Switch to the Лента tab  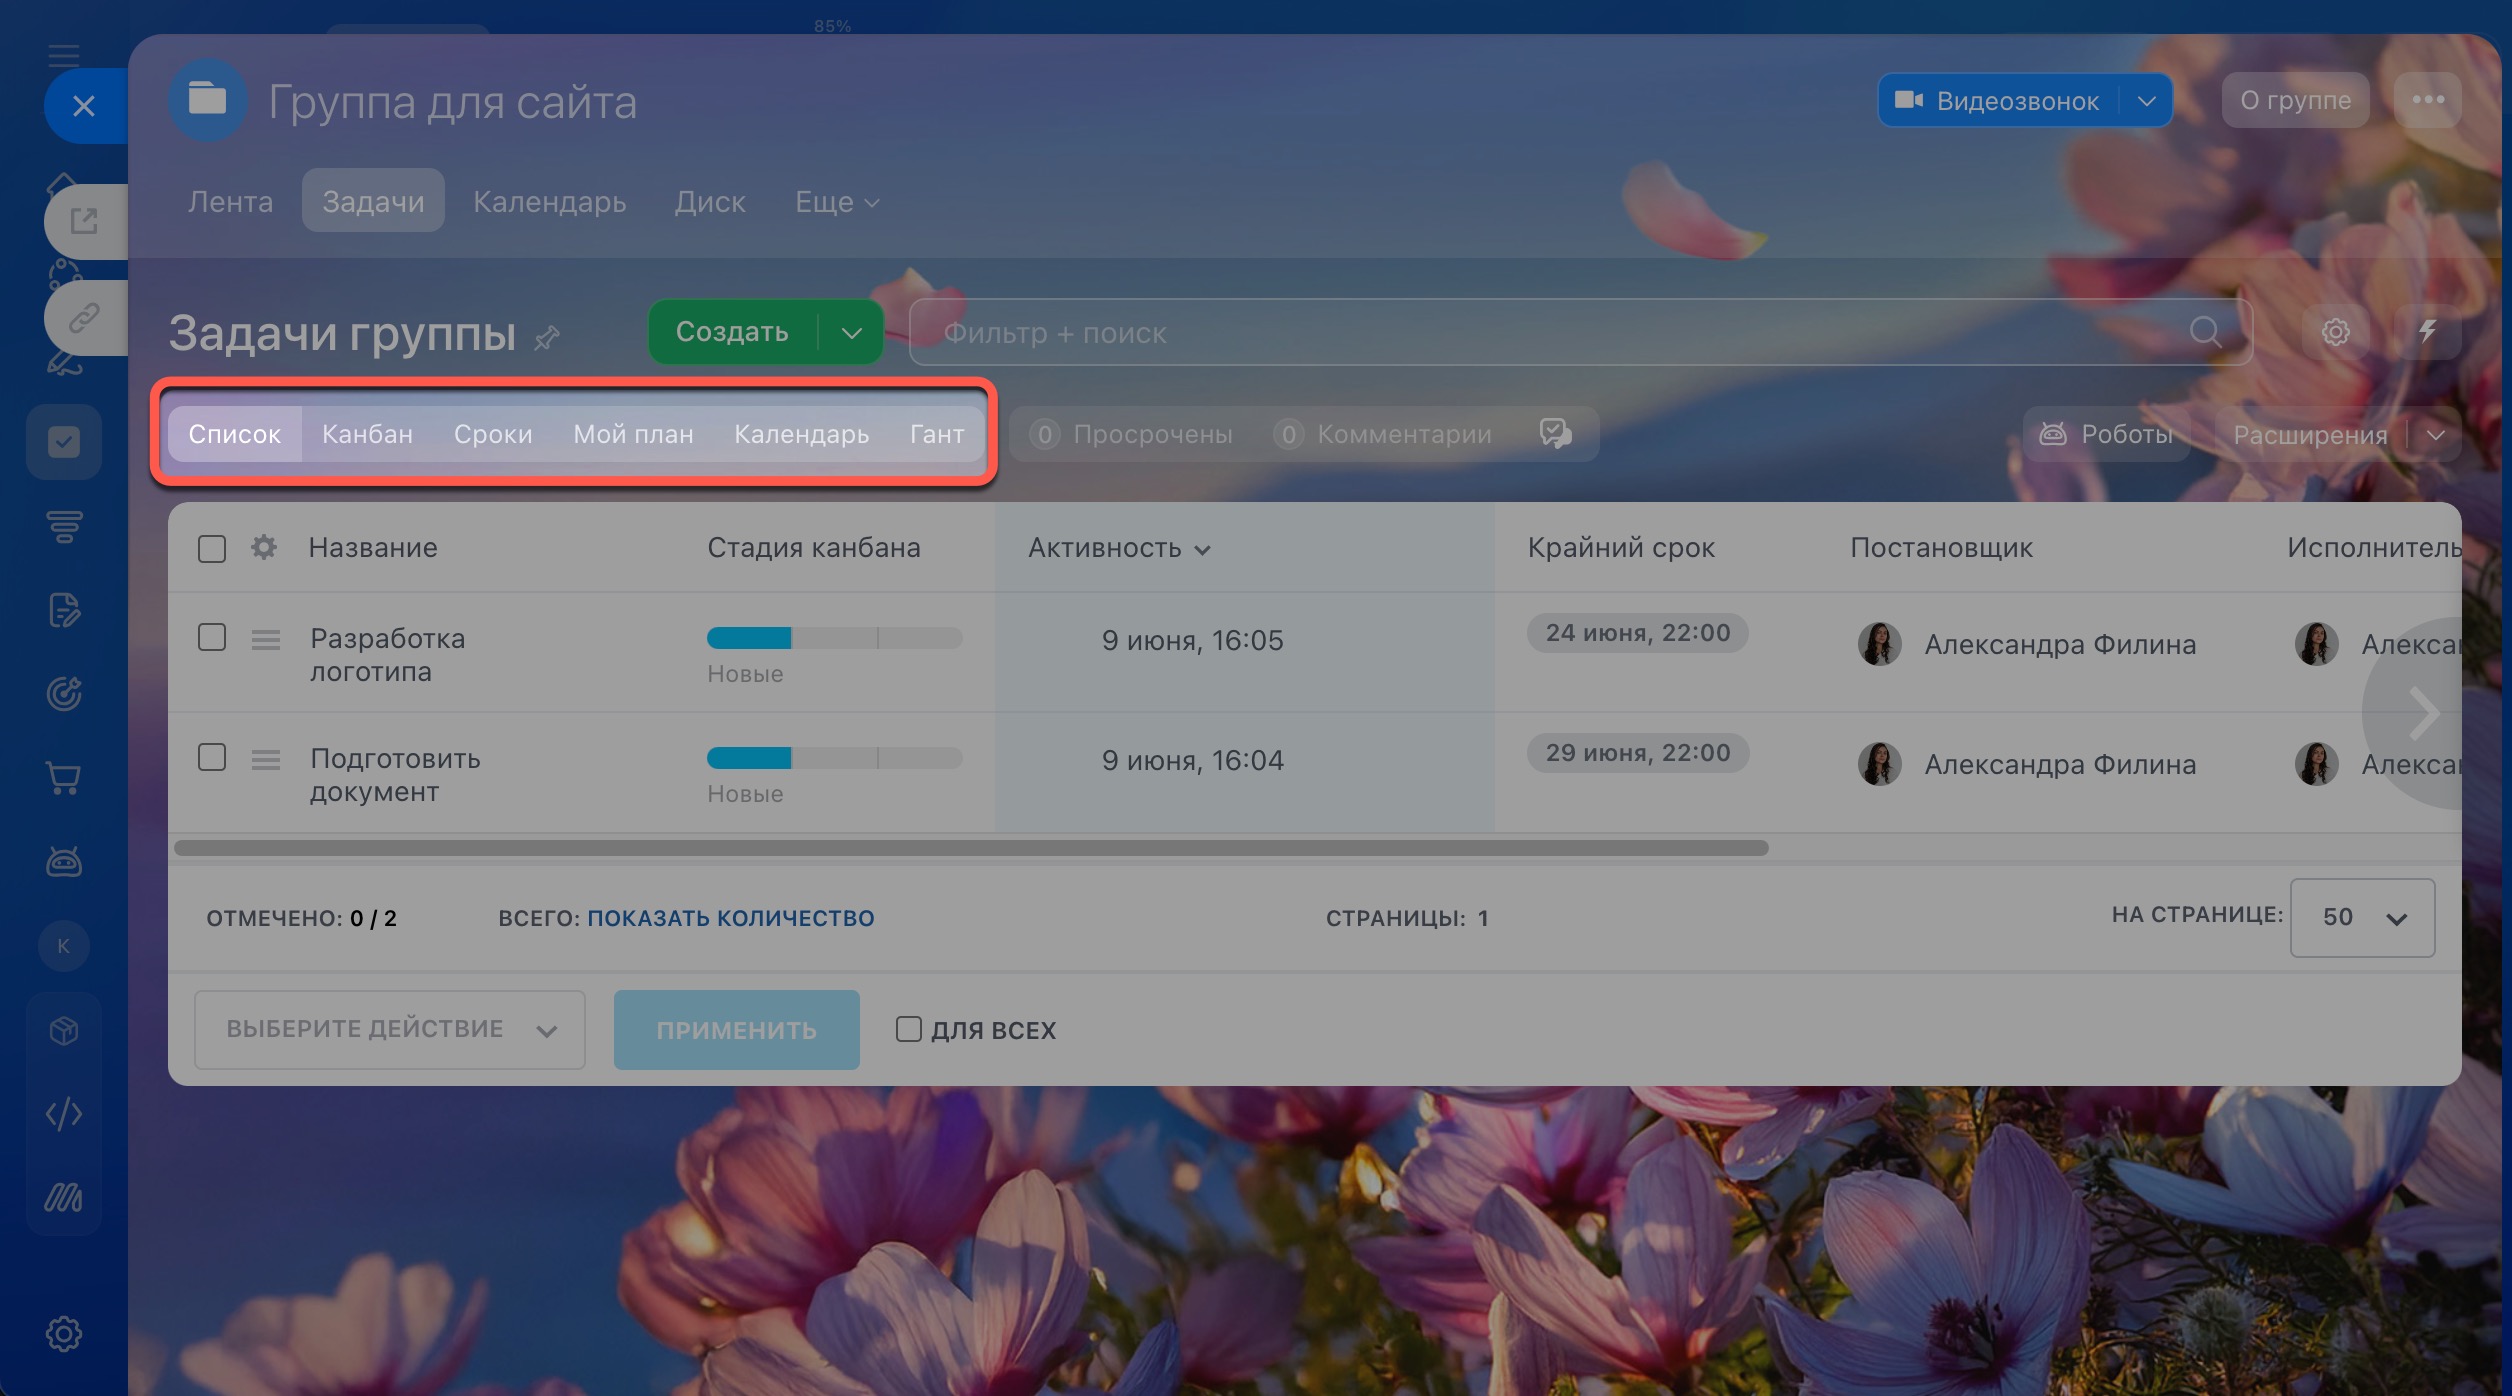[230, 201]
